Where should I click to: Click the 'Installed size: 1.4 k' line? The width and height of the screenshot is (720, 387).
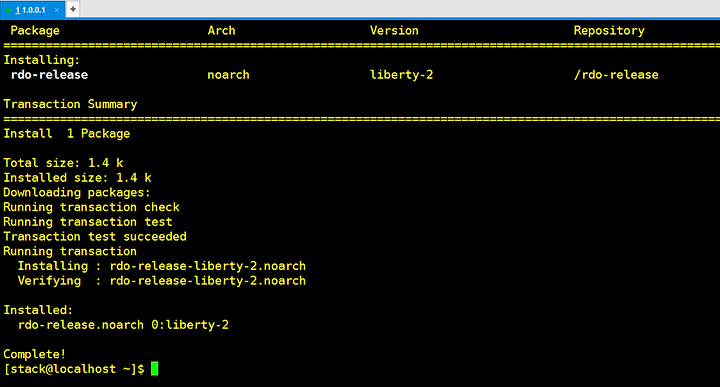[77, 178]
